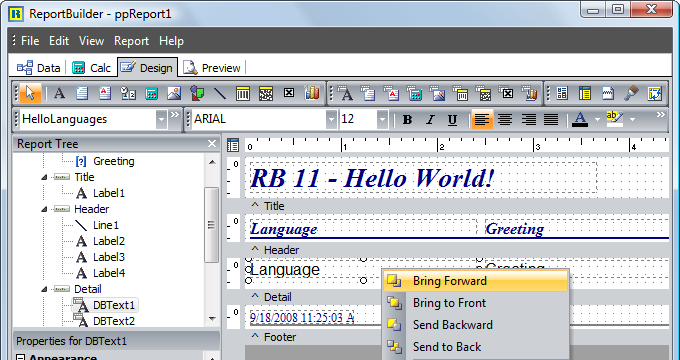Set text alignment to center
This screenshot has width=680, height=360.
click(x=505, y=119)
